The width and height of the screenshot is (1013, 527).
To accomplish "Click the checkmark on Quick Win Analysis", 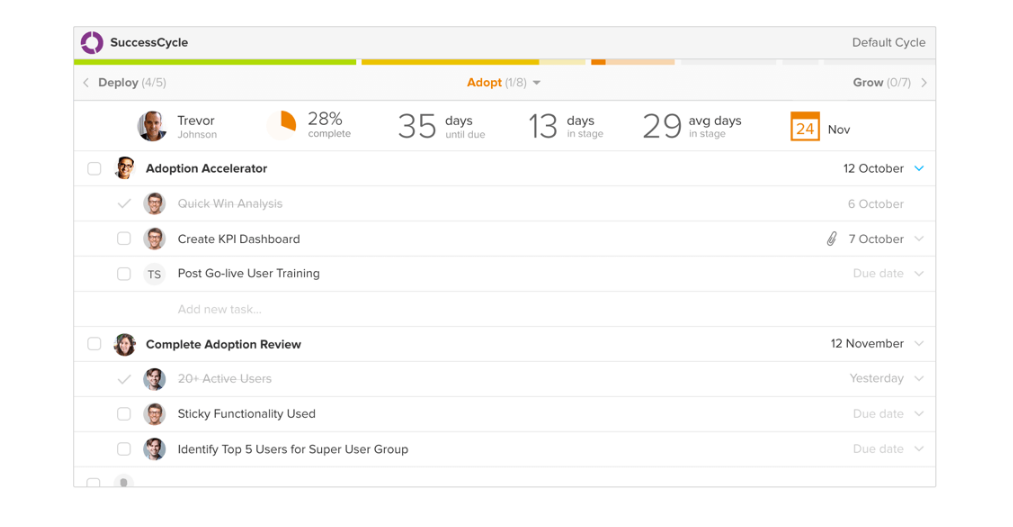I will tap(124, 204).
